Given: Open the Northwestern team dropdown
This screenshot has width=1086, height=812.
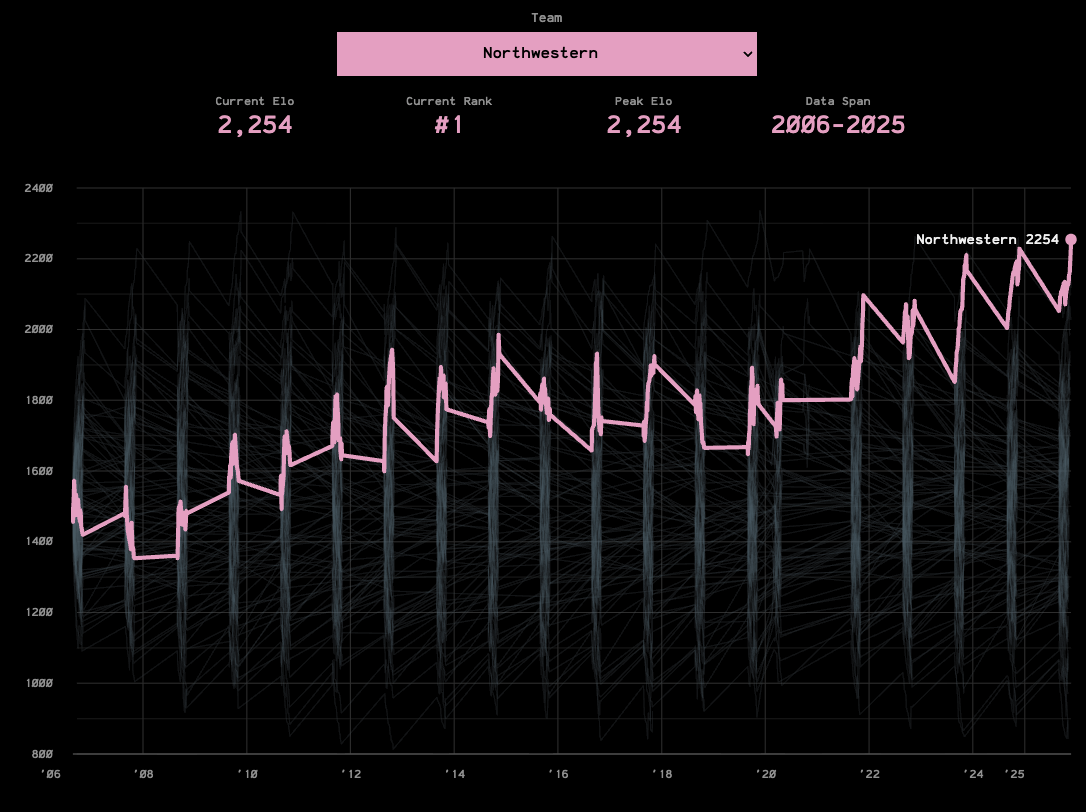Looking at the screenshot, I should coord(546,53).
